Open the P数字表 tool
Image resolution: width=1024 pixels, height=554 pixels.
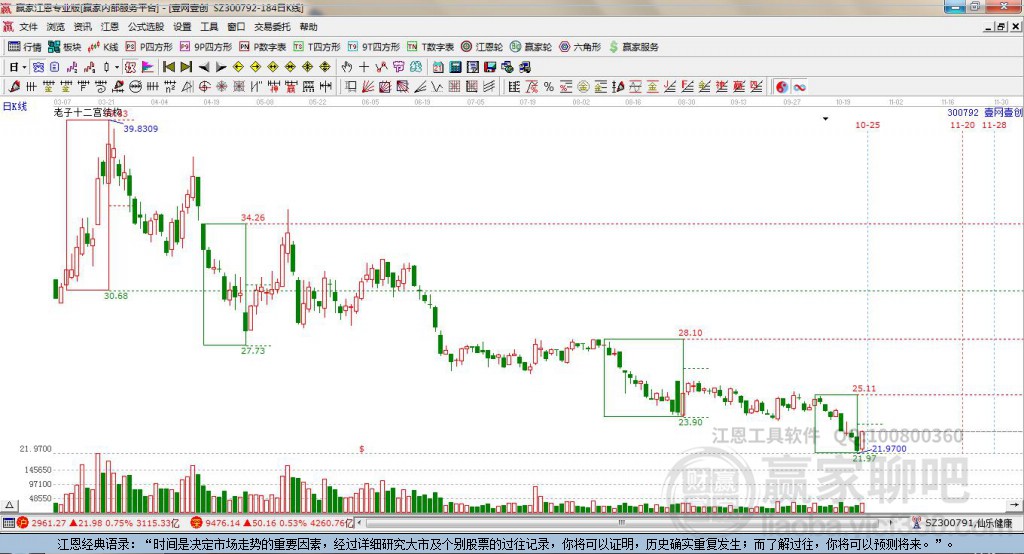263,47
